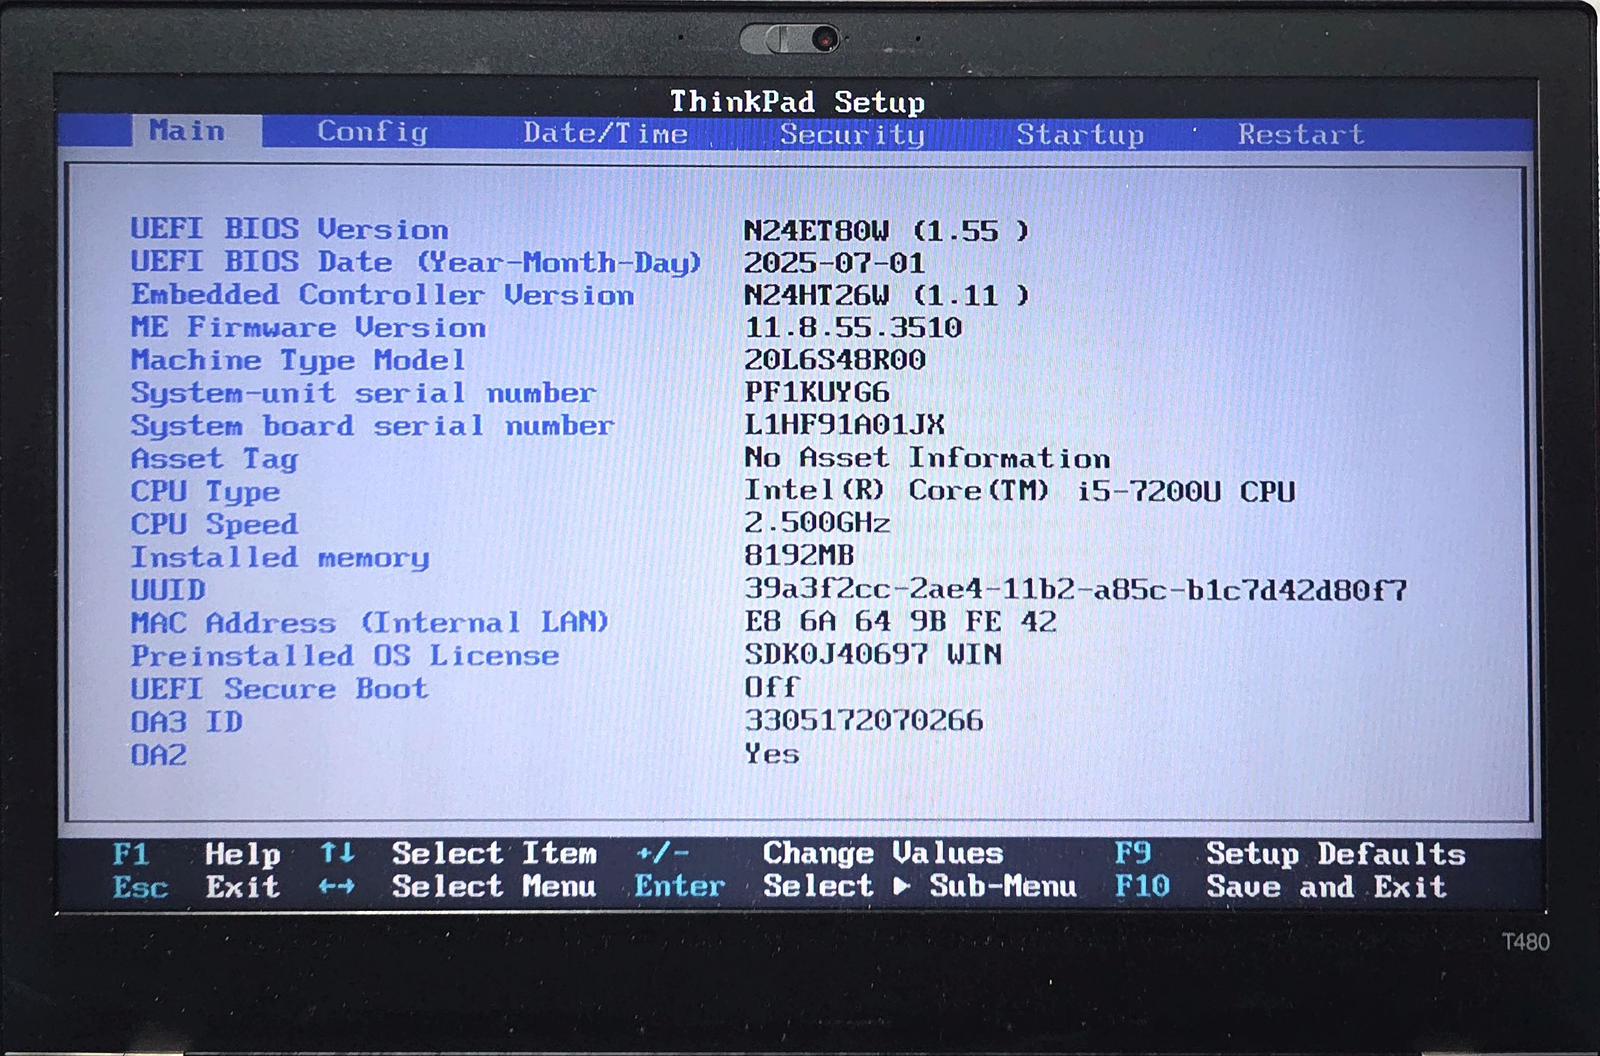
Task: Select the UEFI BIOS Date label
Action: coord(416,262)
